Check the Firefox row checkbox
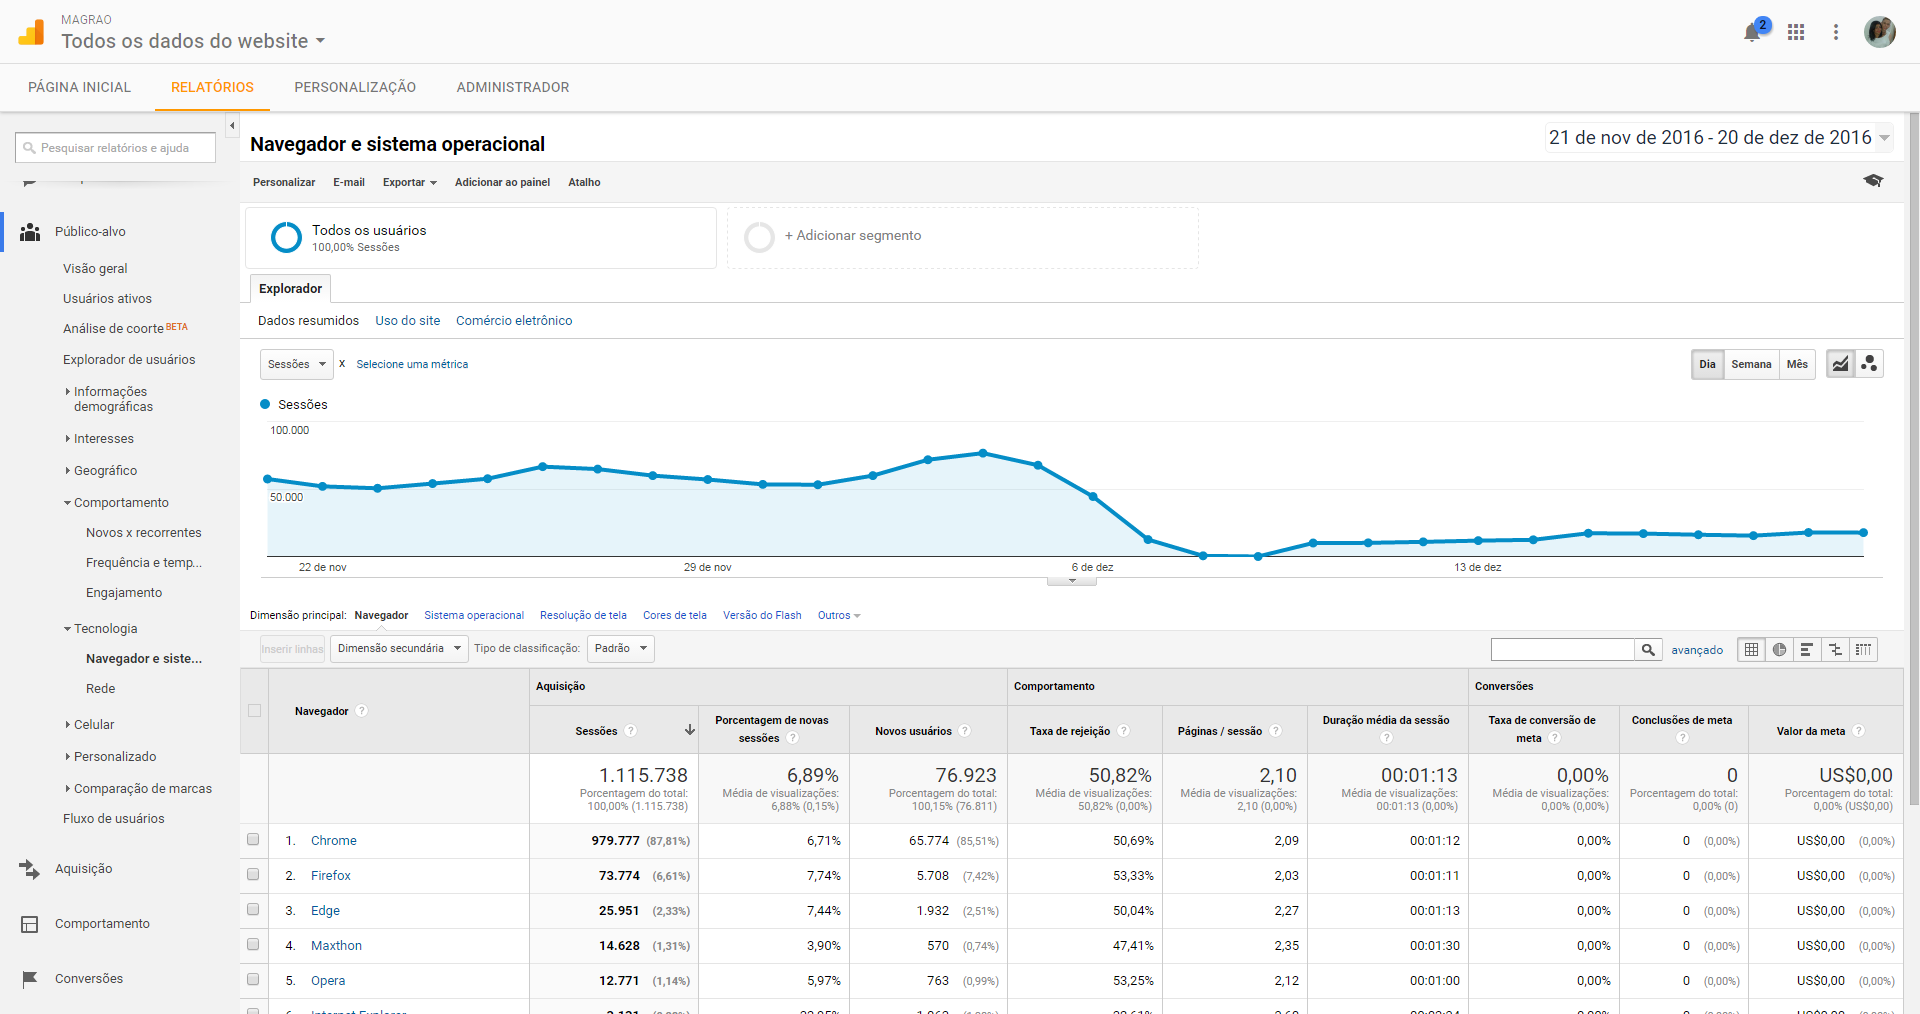Viewport: 1920px width, 1014px height. pos(253,875)
